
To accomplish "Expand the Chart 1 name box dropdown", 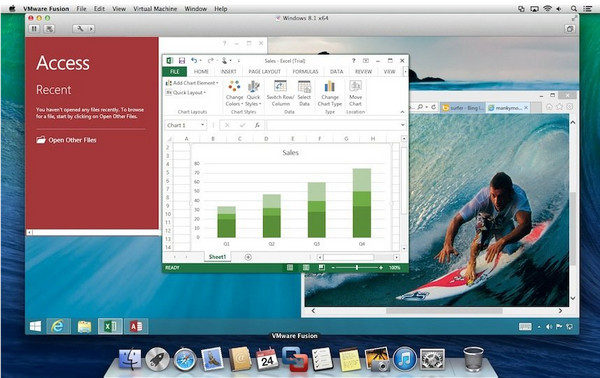I will coord(203,125).
